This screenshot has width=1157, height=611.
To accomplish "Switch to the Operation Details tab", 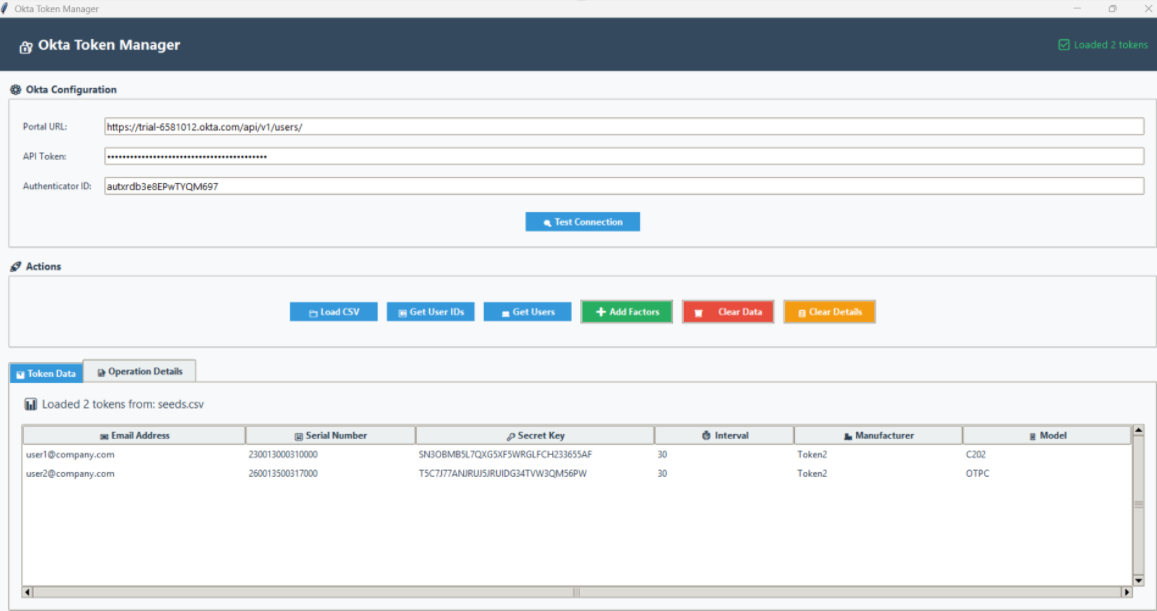I will pos(139,371).
